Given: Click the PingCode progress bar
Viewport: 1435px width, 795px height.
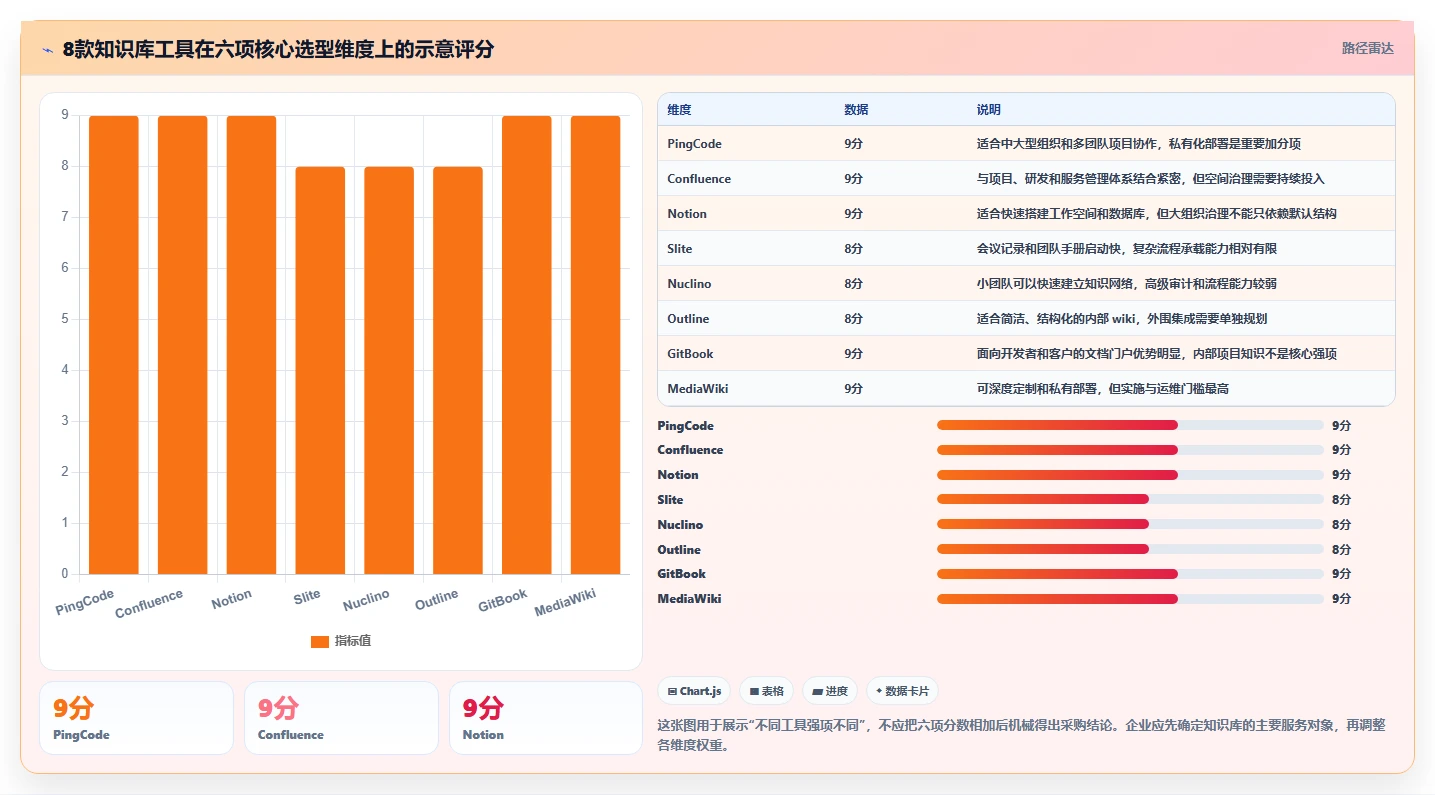Looking at the screenshot, I should 1130,425.
